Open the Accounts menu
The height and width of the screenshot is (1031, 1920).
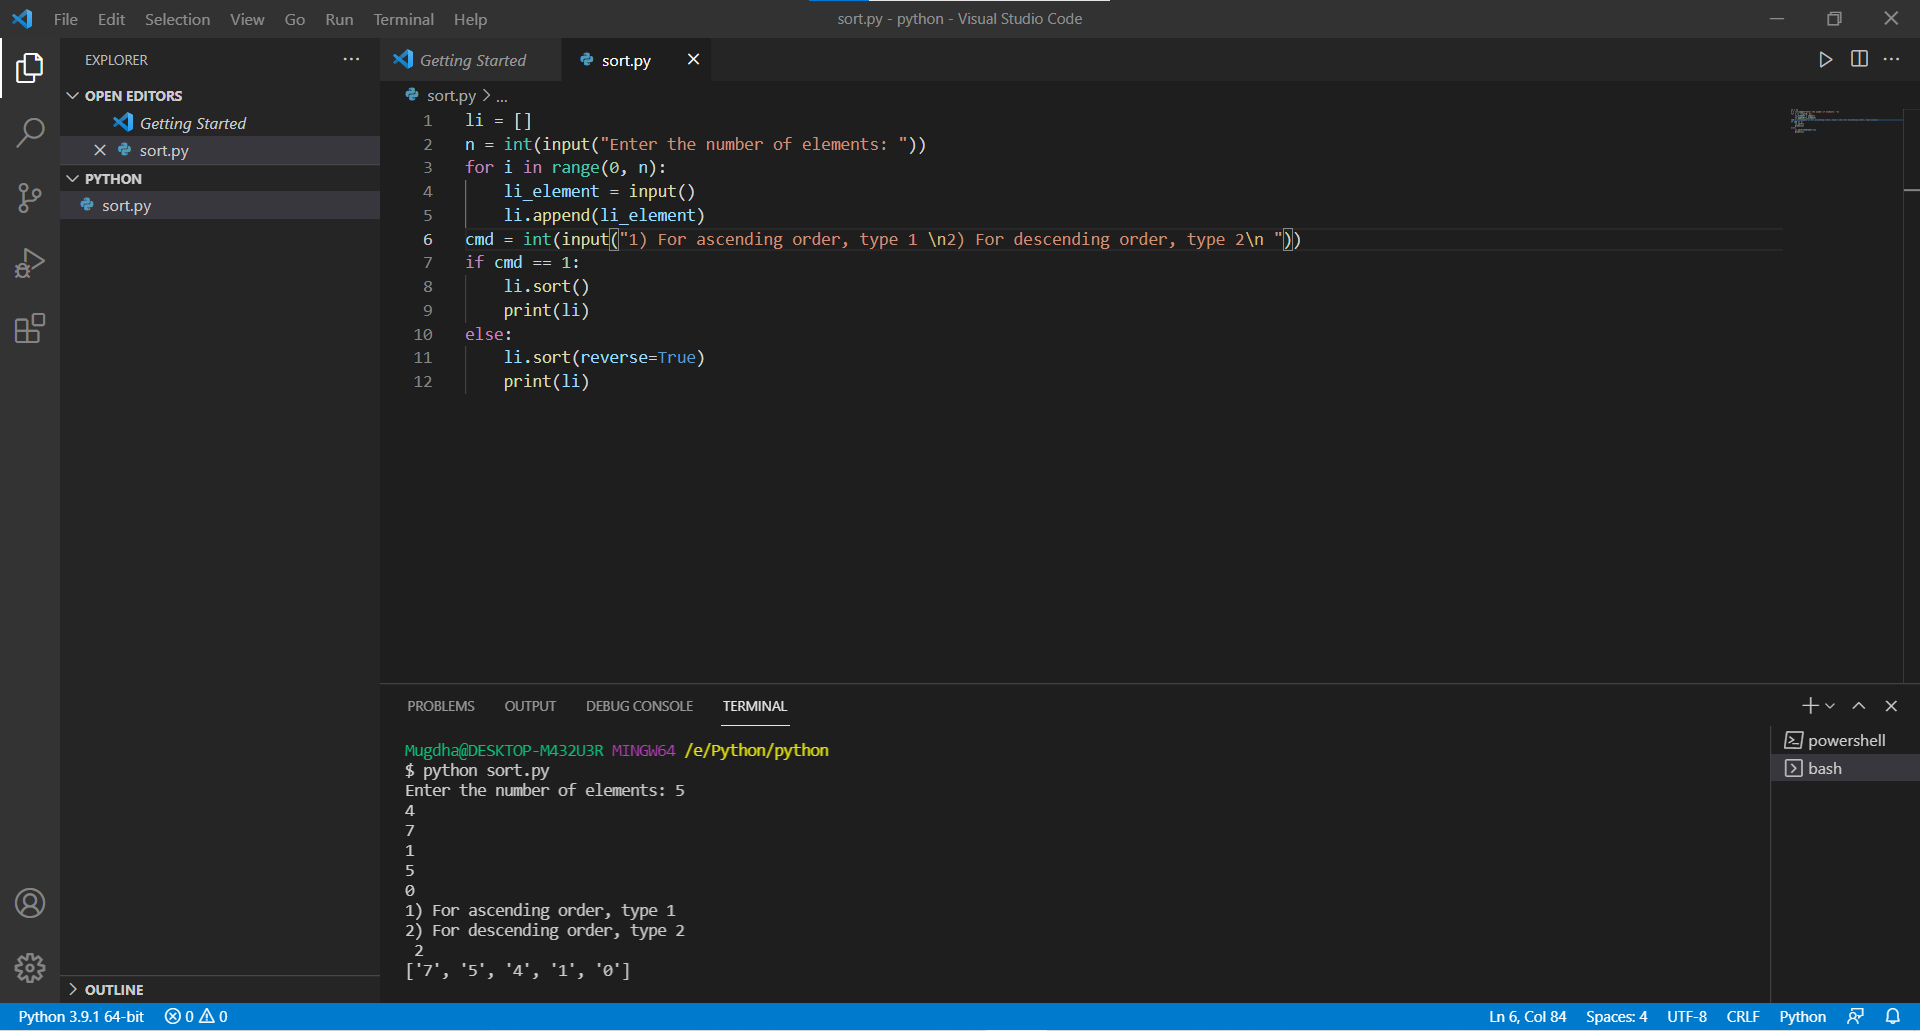tap(30, 903)
